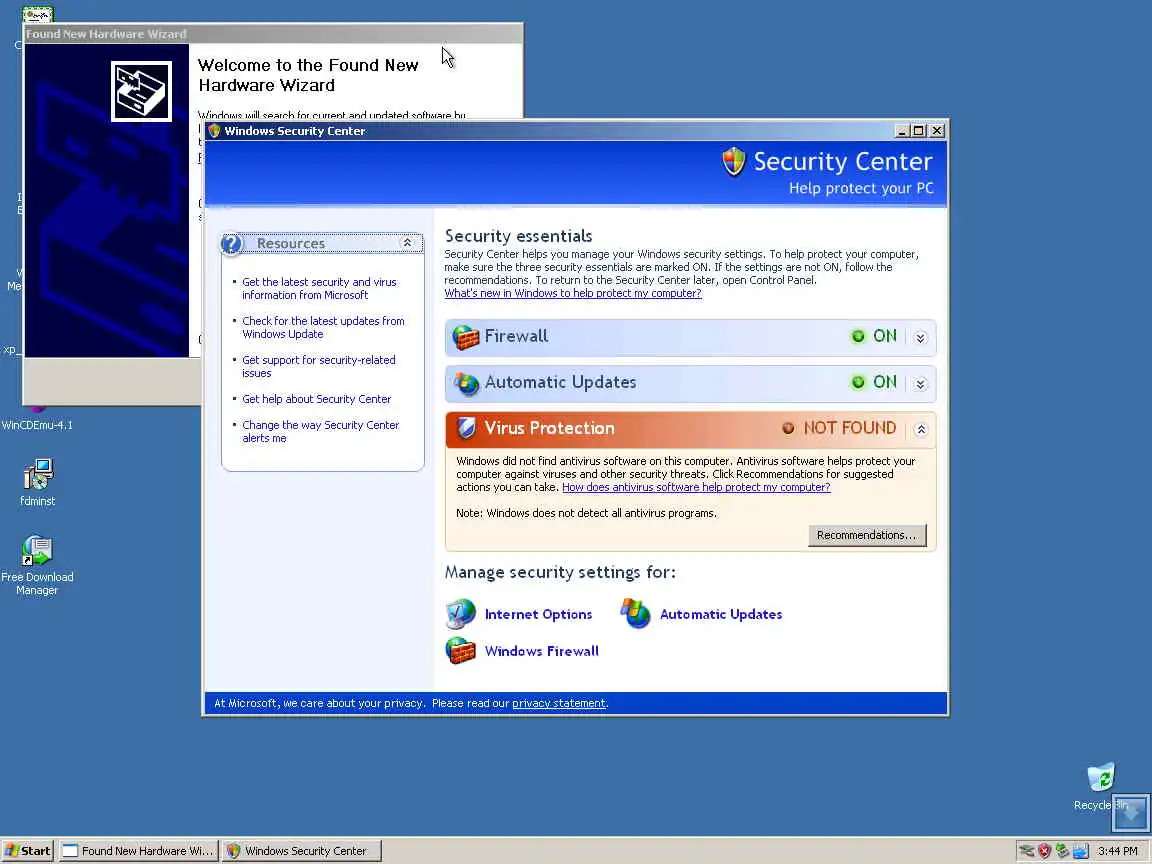Open Internet Options globe icon
The image size is (1152, 864).
coord(461,613)
